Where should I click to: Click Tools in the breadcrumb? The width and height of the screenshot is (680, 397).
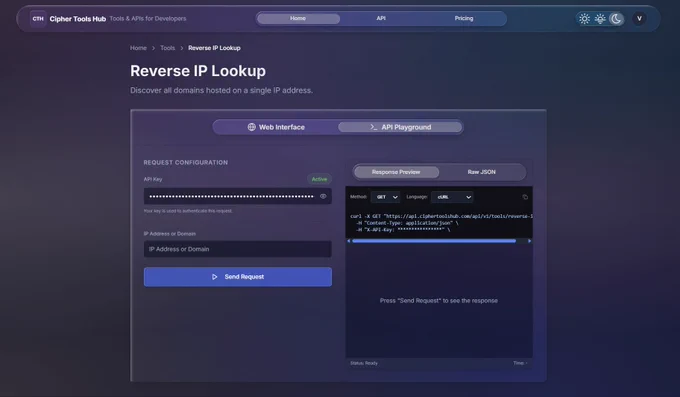tap(167, 48)
